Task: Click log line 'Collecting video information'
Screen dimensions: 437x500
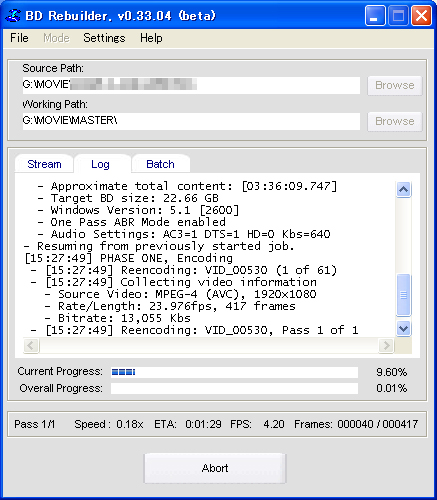Action: tap(218, 282)
